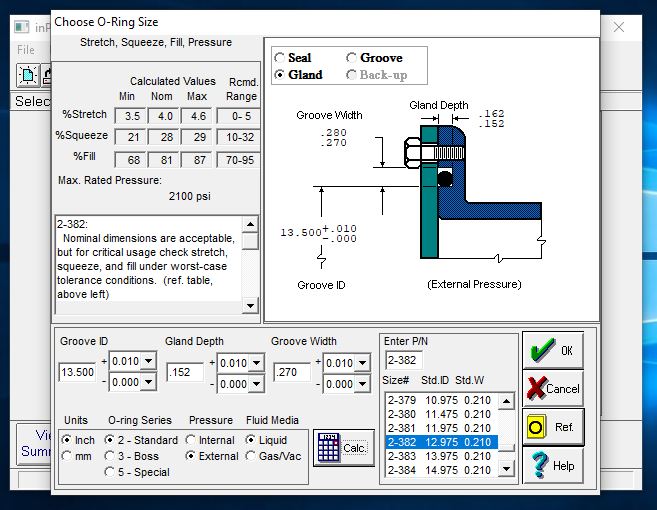This screenshot has height=510, width=657.
Task: Open Groove Width minus tolerance dropdown
Action: pos(362,384)
